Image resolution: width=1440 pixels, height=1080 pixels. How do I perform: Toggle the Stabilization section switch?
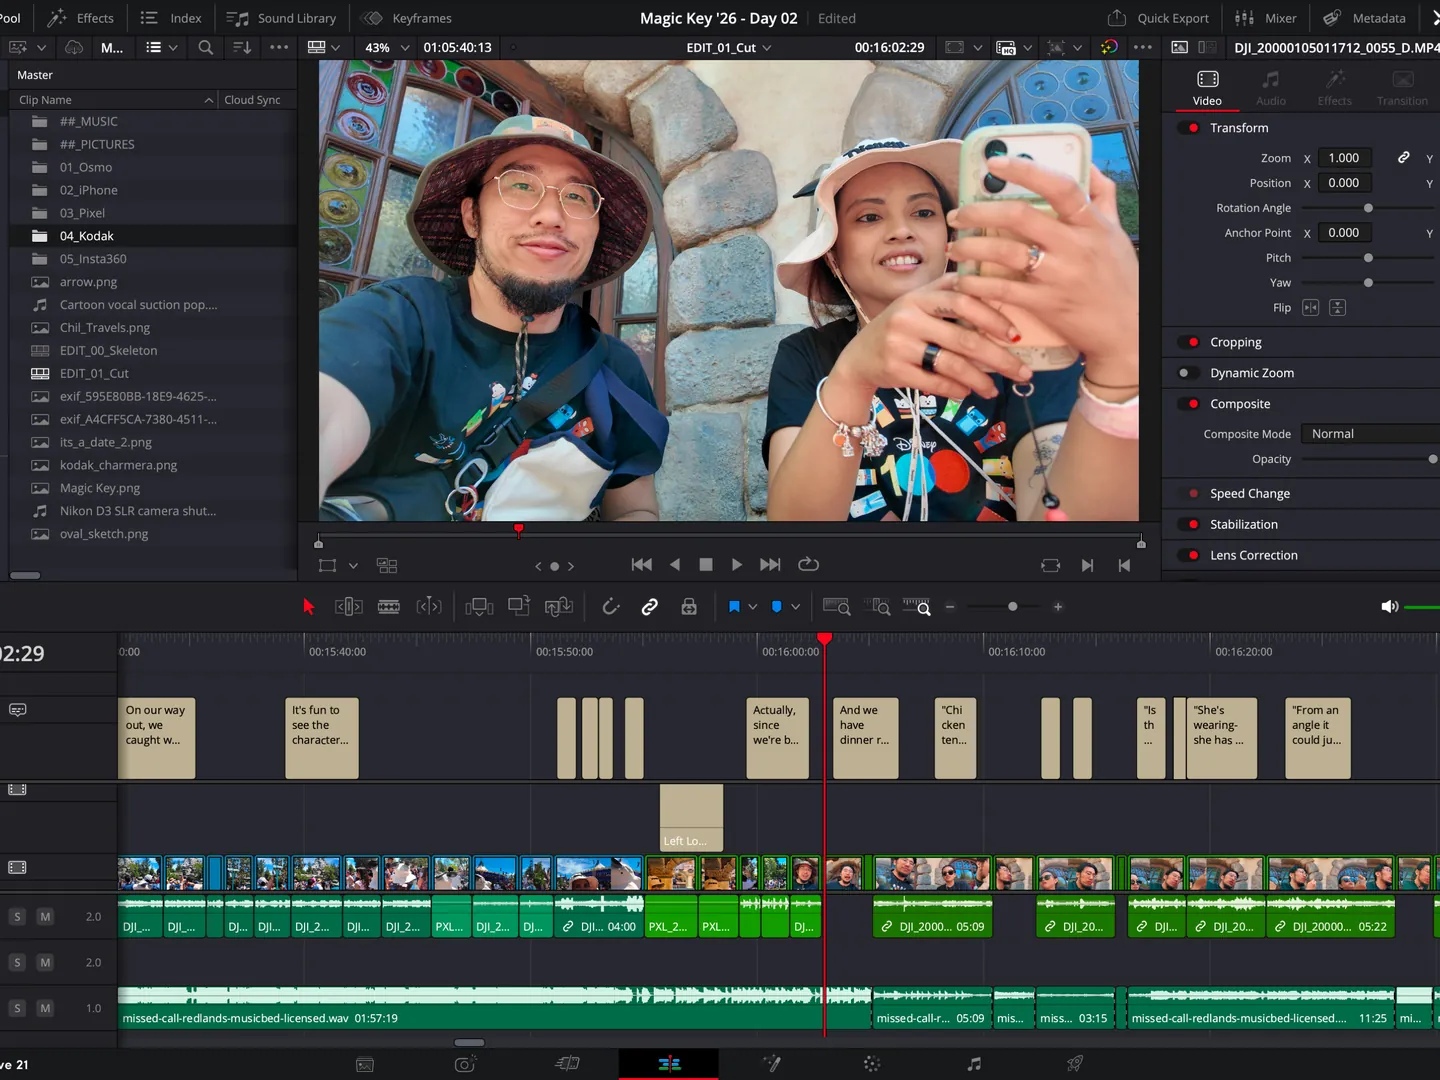(1189, 524)
